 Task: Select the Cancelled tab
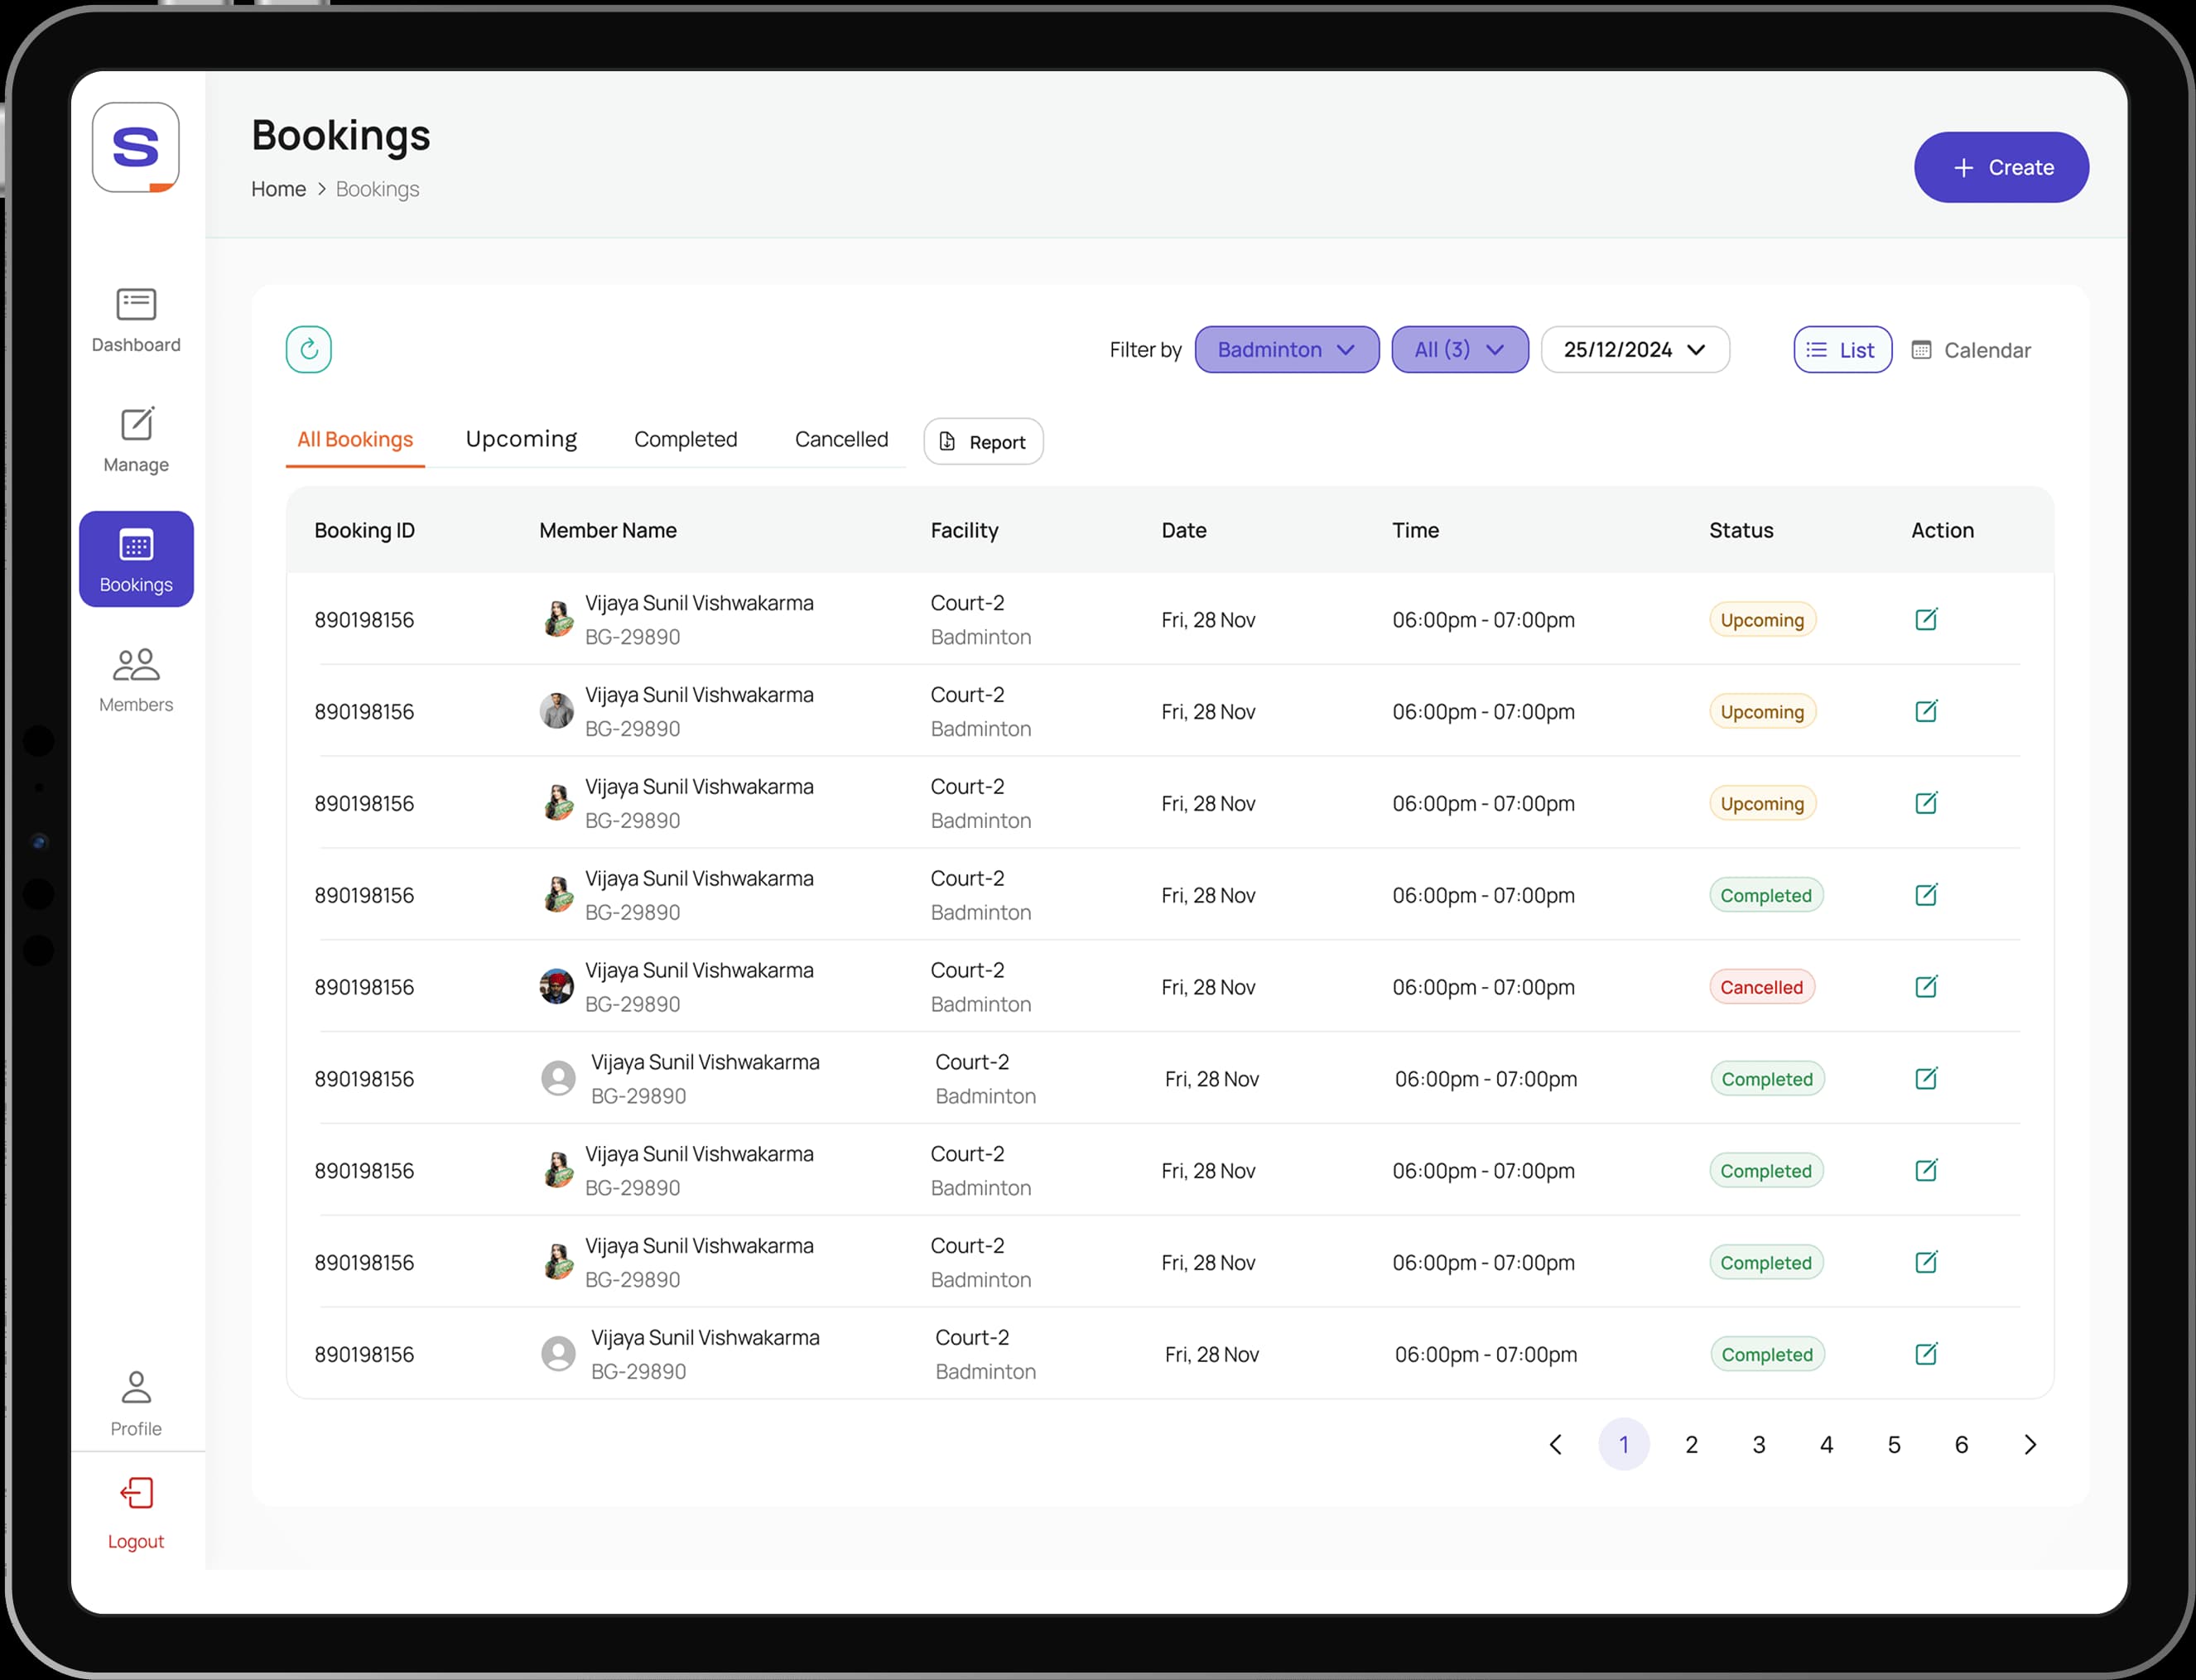tap(840, 439)
